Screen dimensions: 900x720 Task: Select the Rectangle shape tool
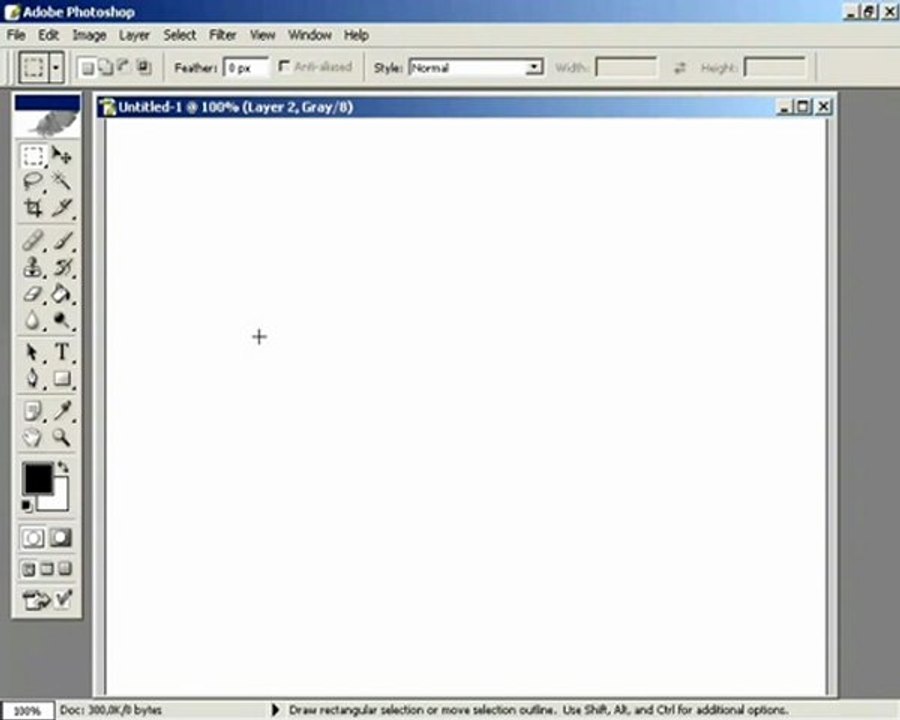[61, 378]
